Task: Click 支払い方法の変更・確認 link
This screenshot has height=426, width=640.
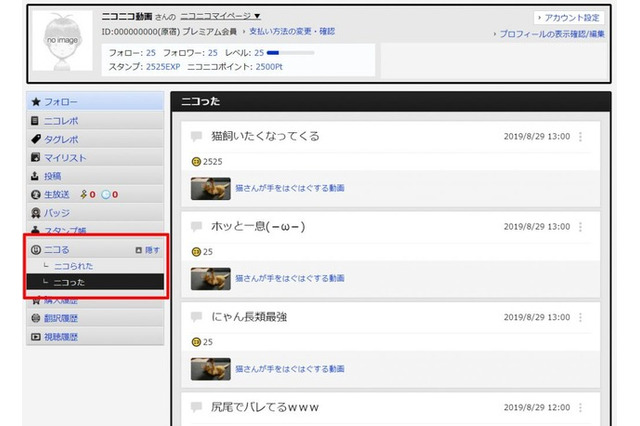Action: pos(292,31)
